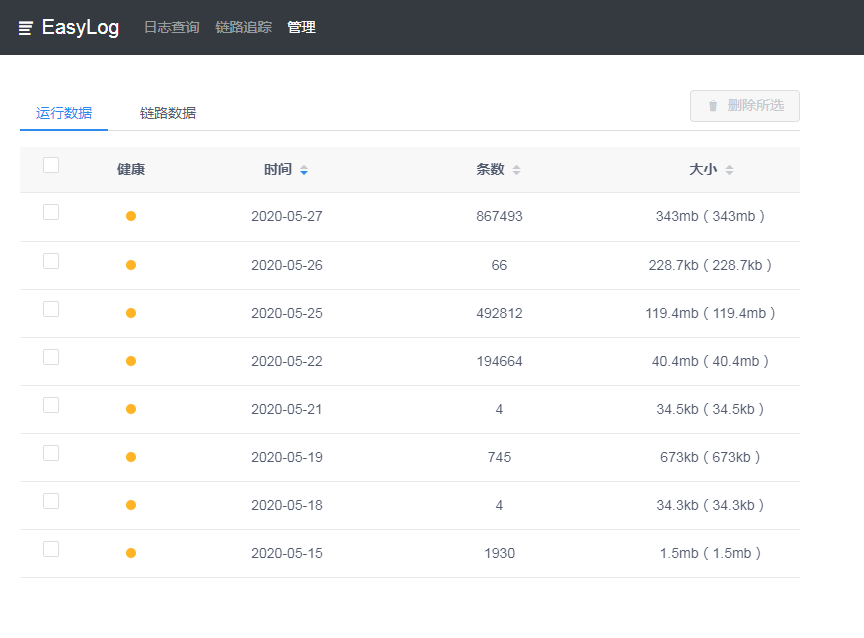Select the 运行数据 tab
The height and width of the screenshot is (638, 864).
coord(64,113)
